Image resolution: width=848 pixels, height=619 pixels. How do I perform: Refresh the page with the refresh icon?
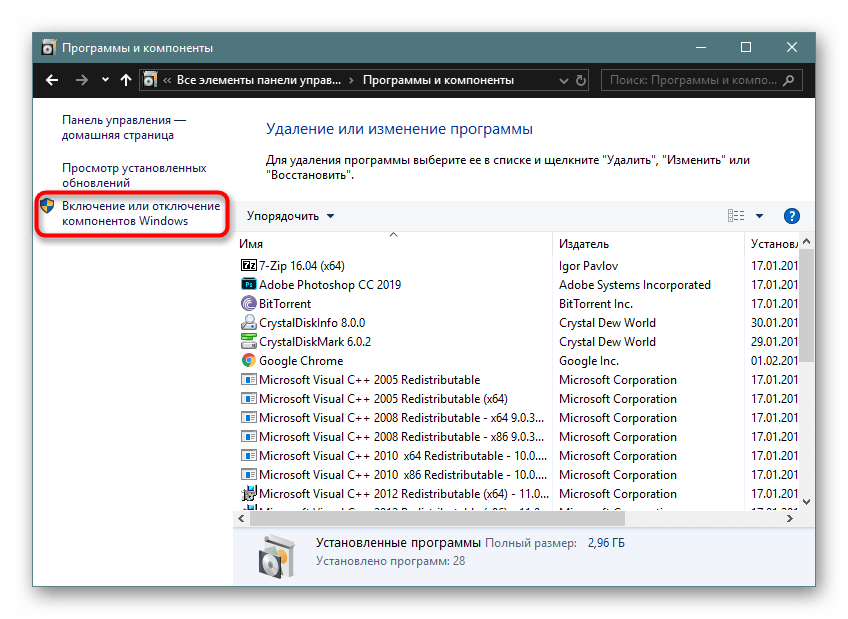581,80
